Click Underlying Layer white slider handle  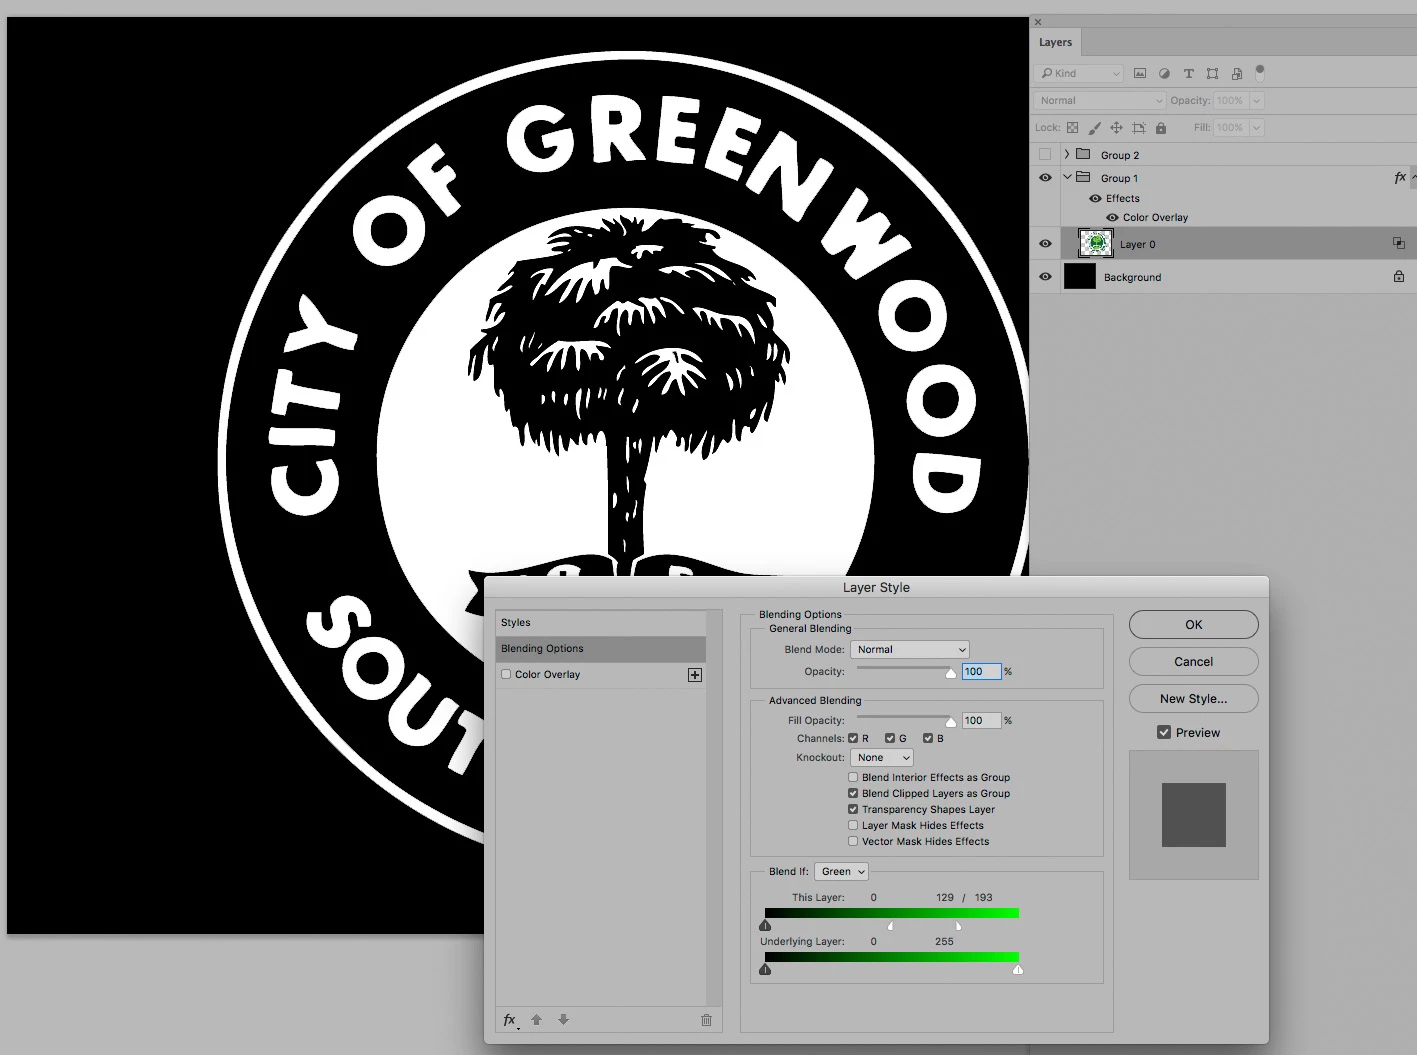point(1018,969)
